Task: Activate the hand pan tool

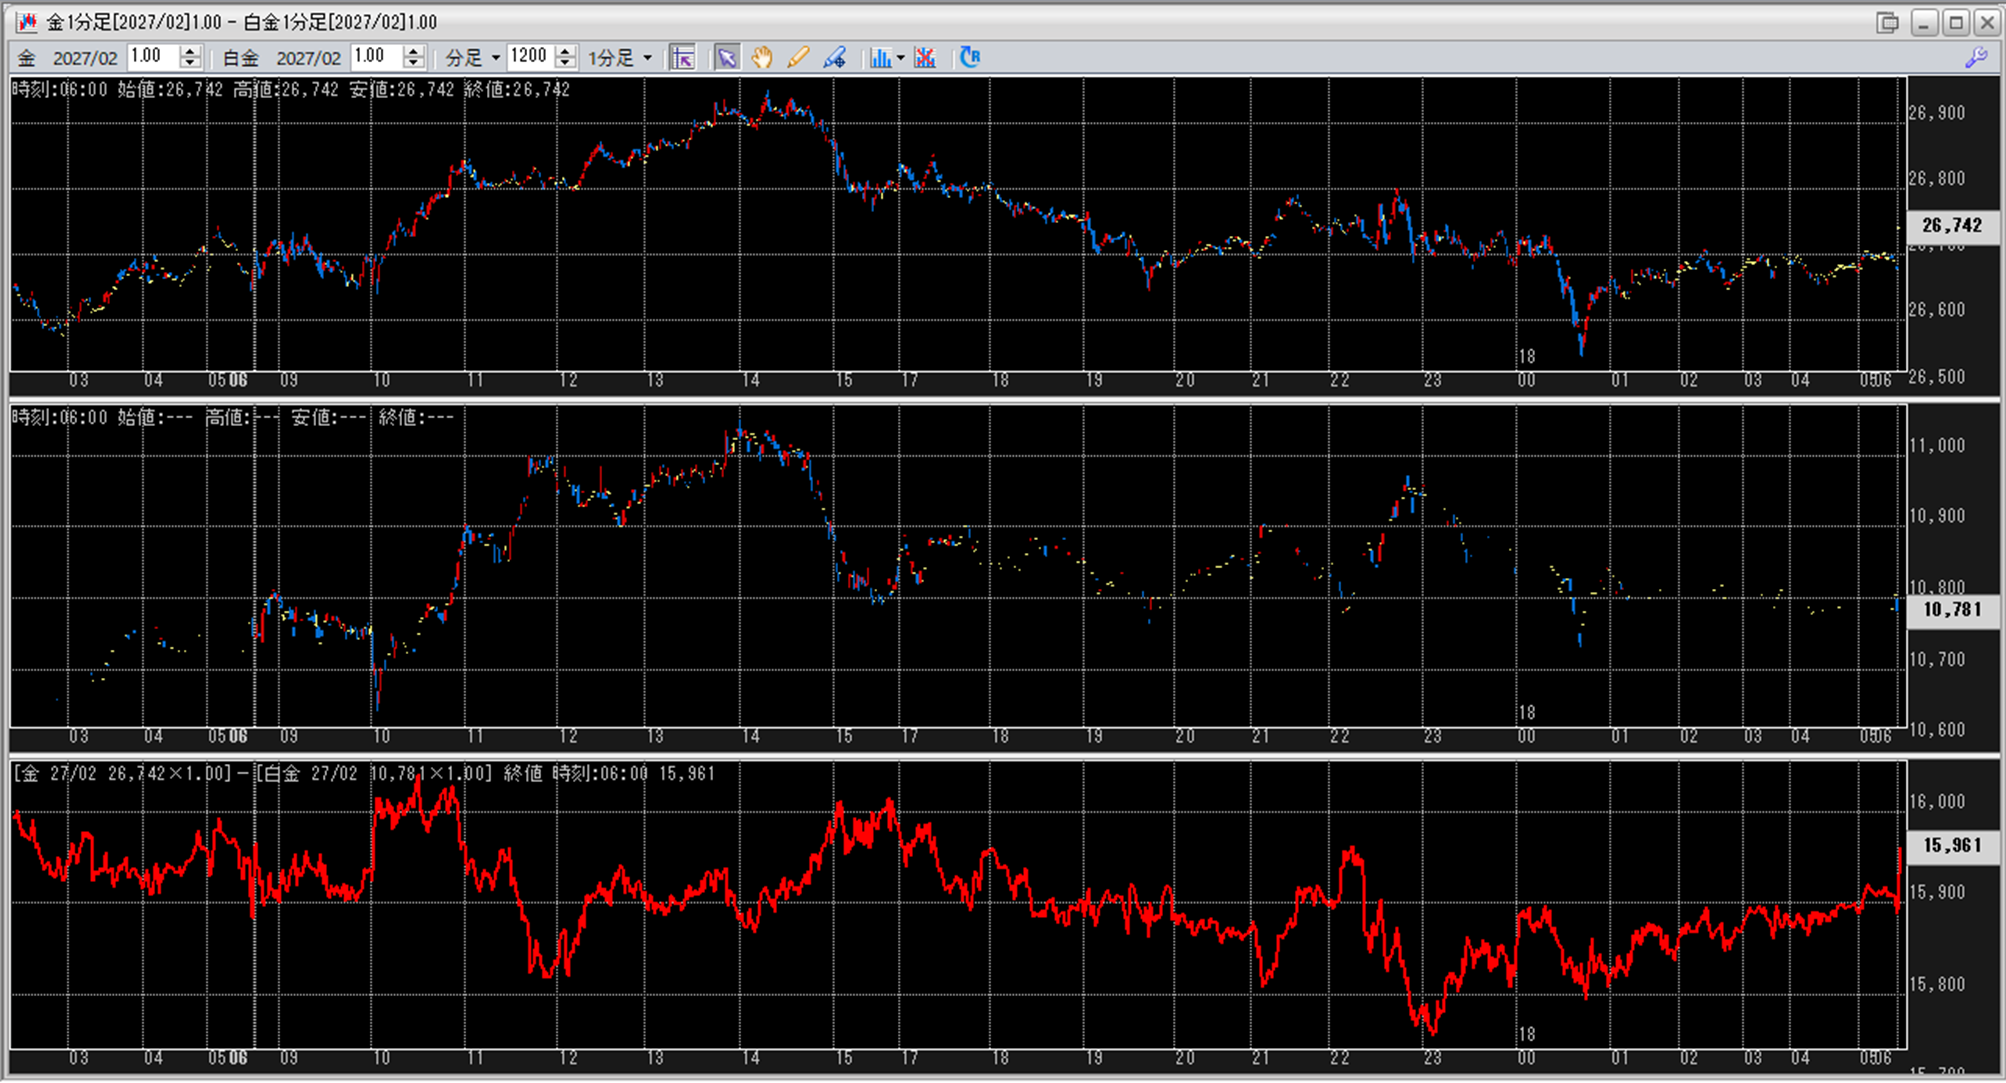Action: [762, 58]
